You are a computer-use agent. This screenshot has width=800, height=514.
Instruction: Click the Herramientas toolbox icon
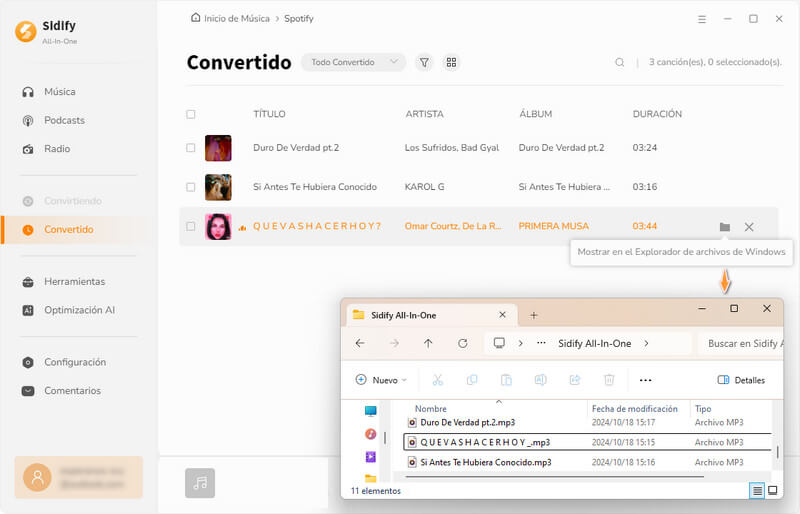[x=28, y=282]
